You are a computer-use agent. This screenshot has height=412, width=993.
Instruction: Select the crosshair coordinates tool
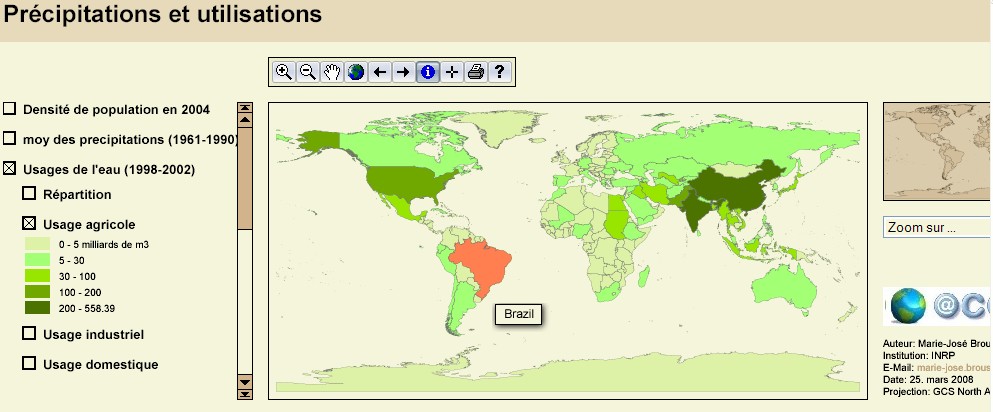tap(452, 72)
